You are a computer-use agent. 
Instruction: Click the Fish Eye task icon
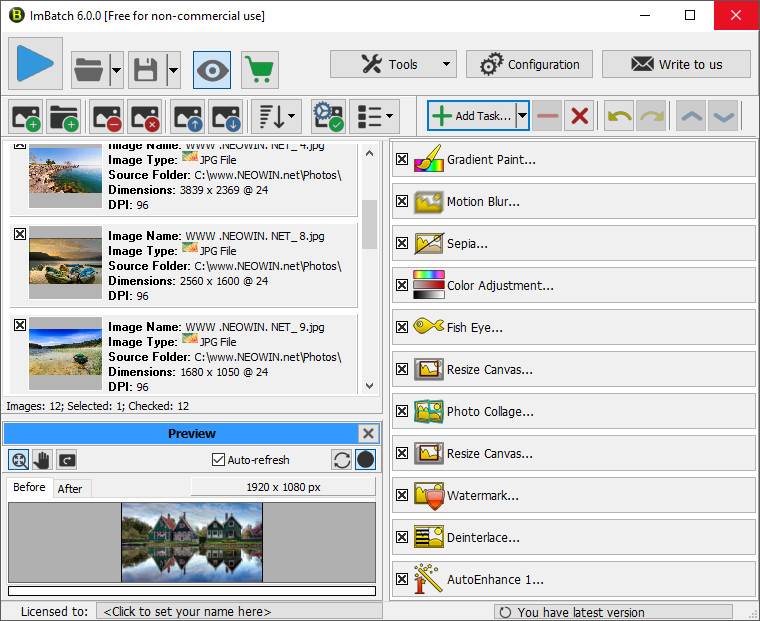[428, 326]
